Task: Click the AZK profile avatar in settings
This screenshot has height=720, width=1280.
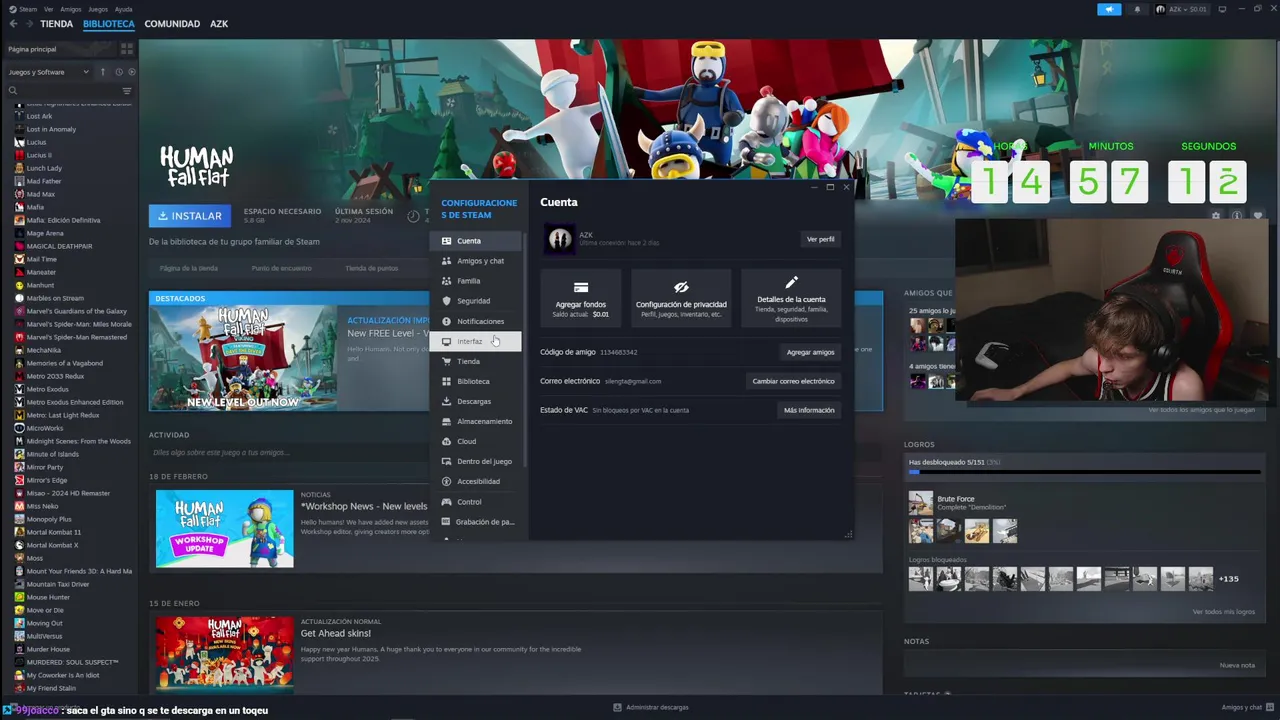Action: tap(560, 238)
